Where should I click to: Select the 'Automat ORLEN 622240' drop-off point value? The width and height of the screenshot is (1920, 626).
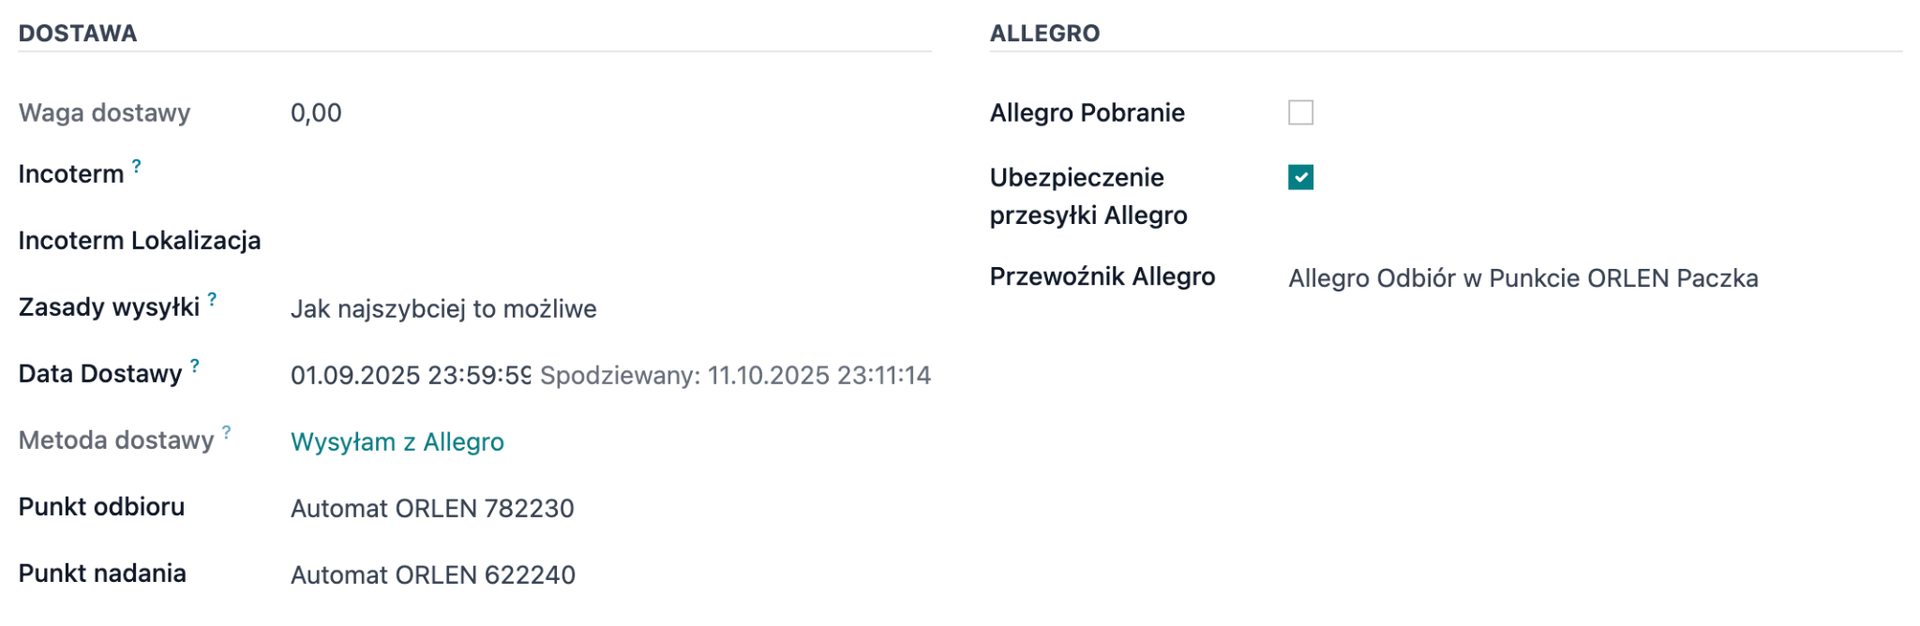pos(432,575)
